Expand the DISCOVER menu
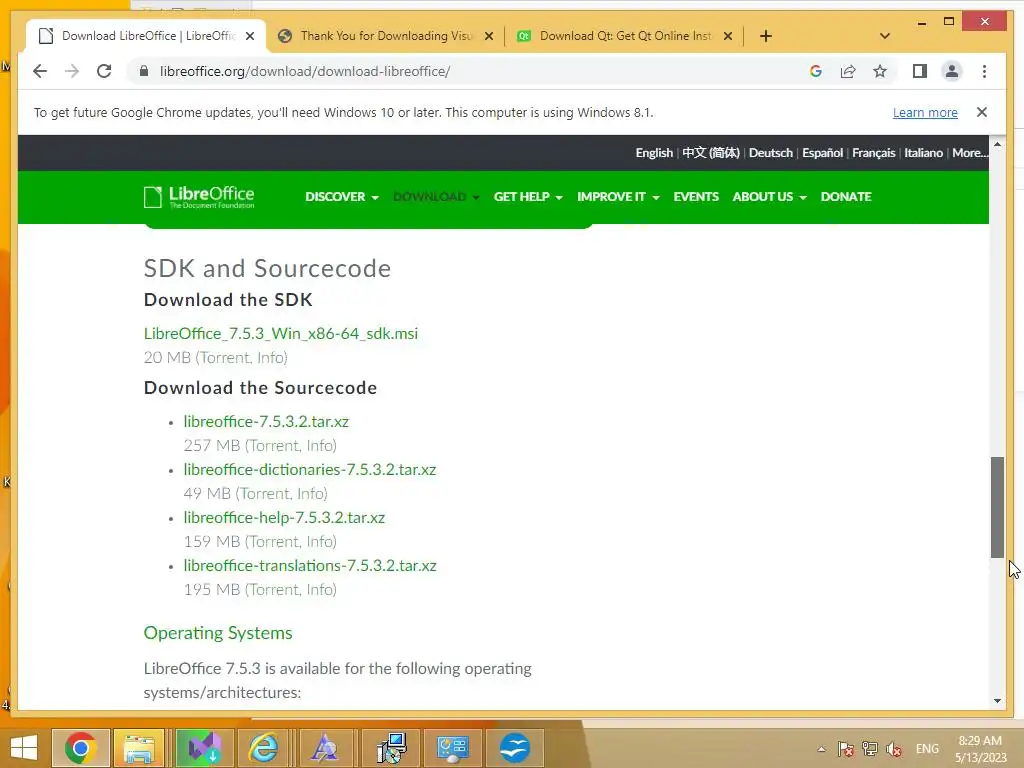The height and width of the screenshot is (768, 1024). [342, 197]
